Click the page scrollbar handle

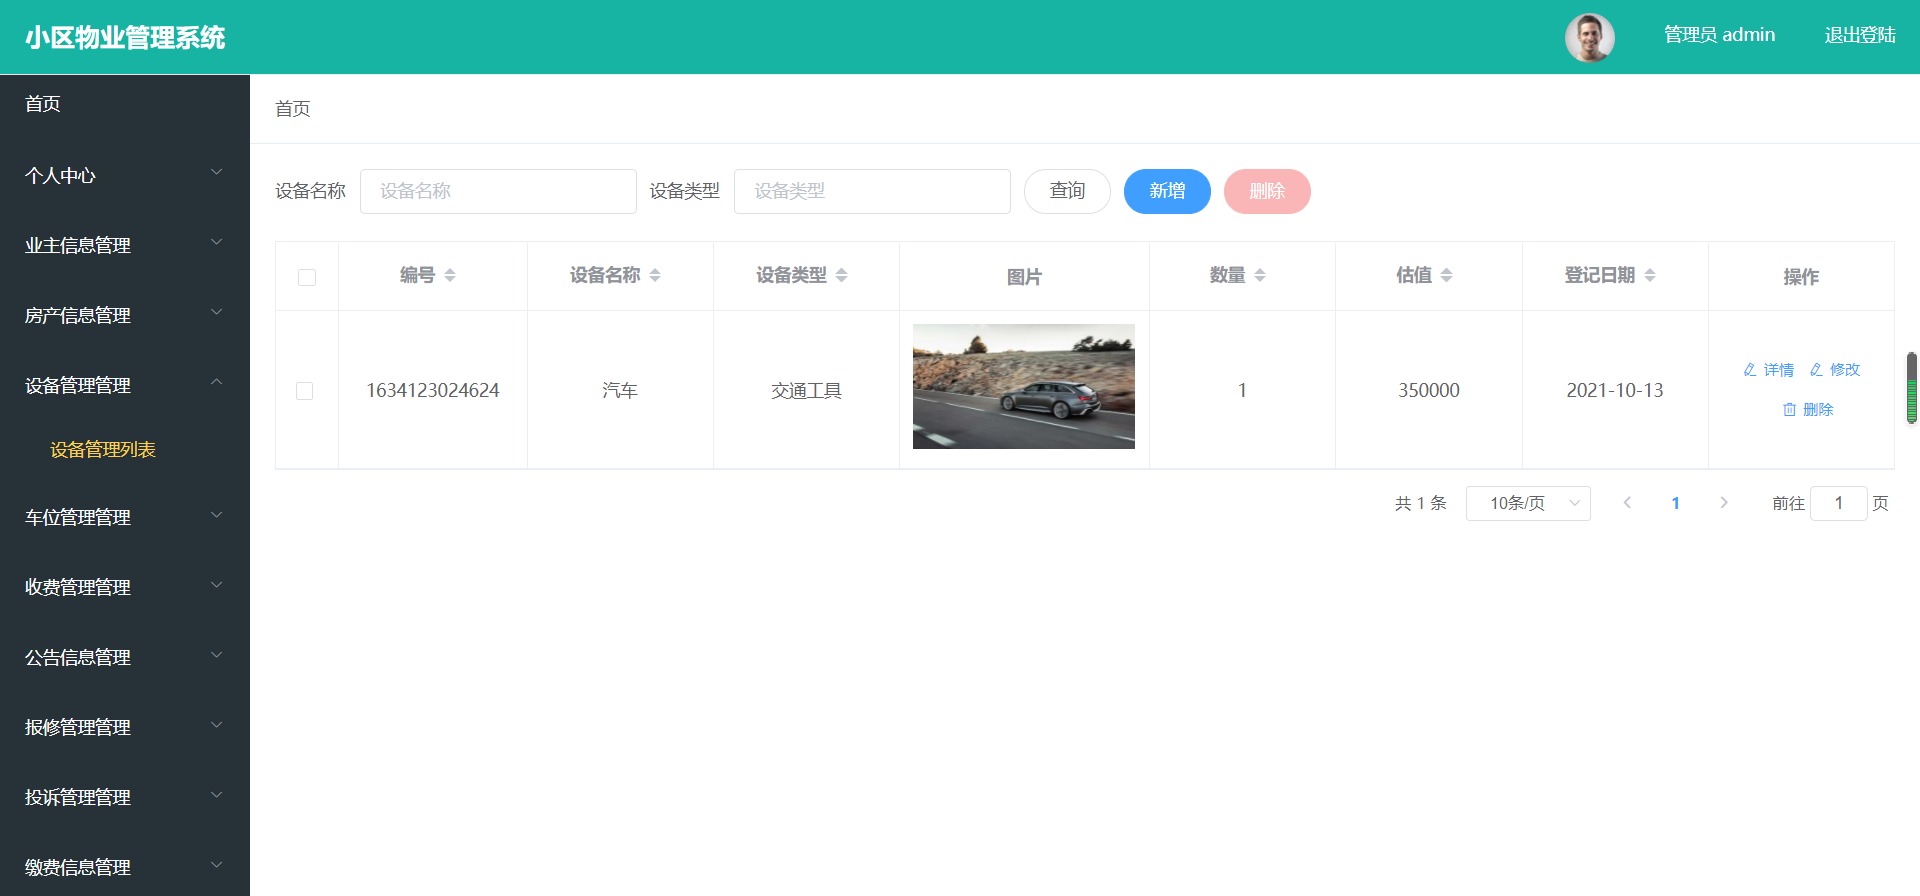(1912, 388)
